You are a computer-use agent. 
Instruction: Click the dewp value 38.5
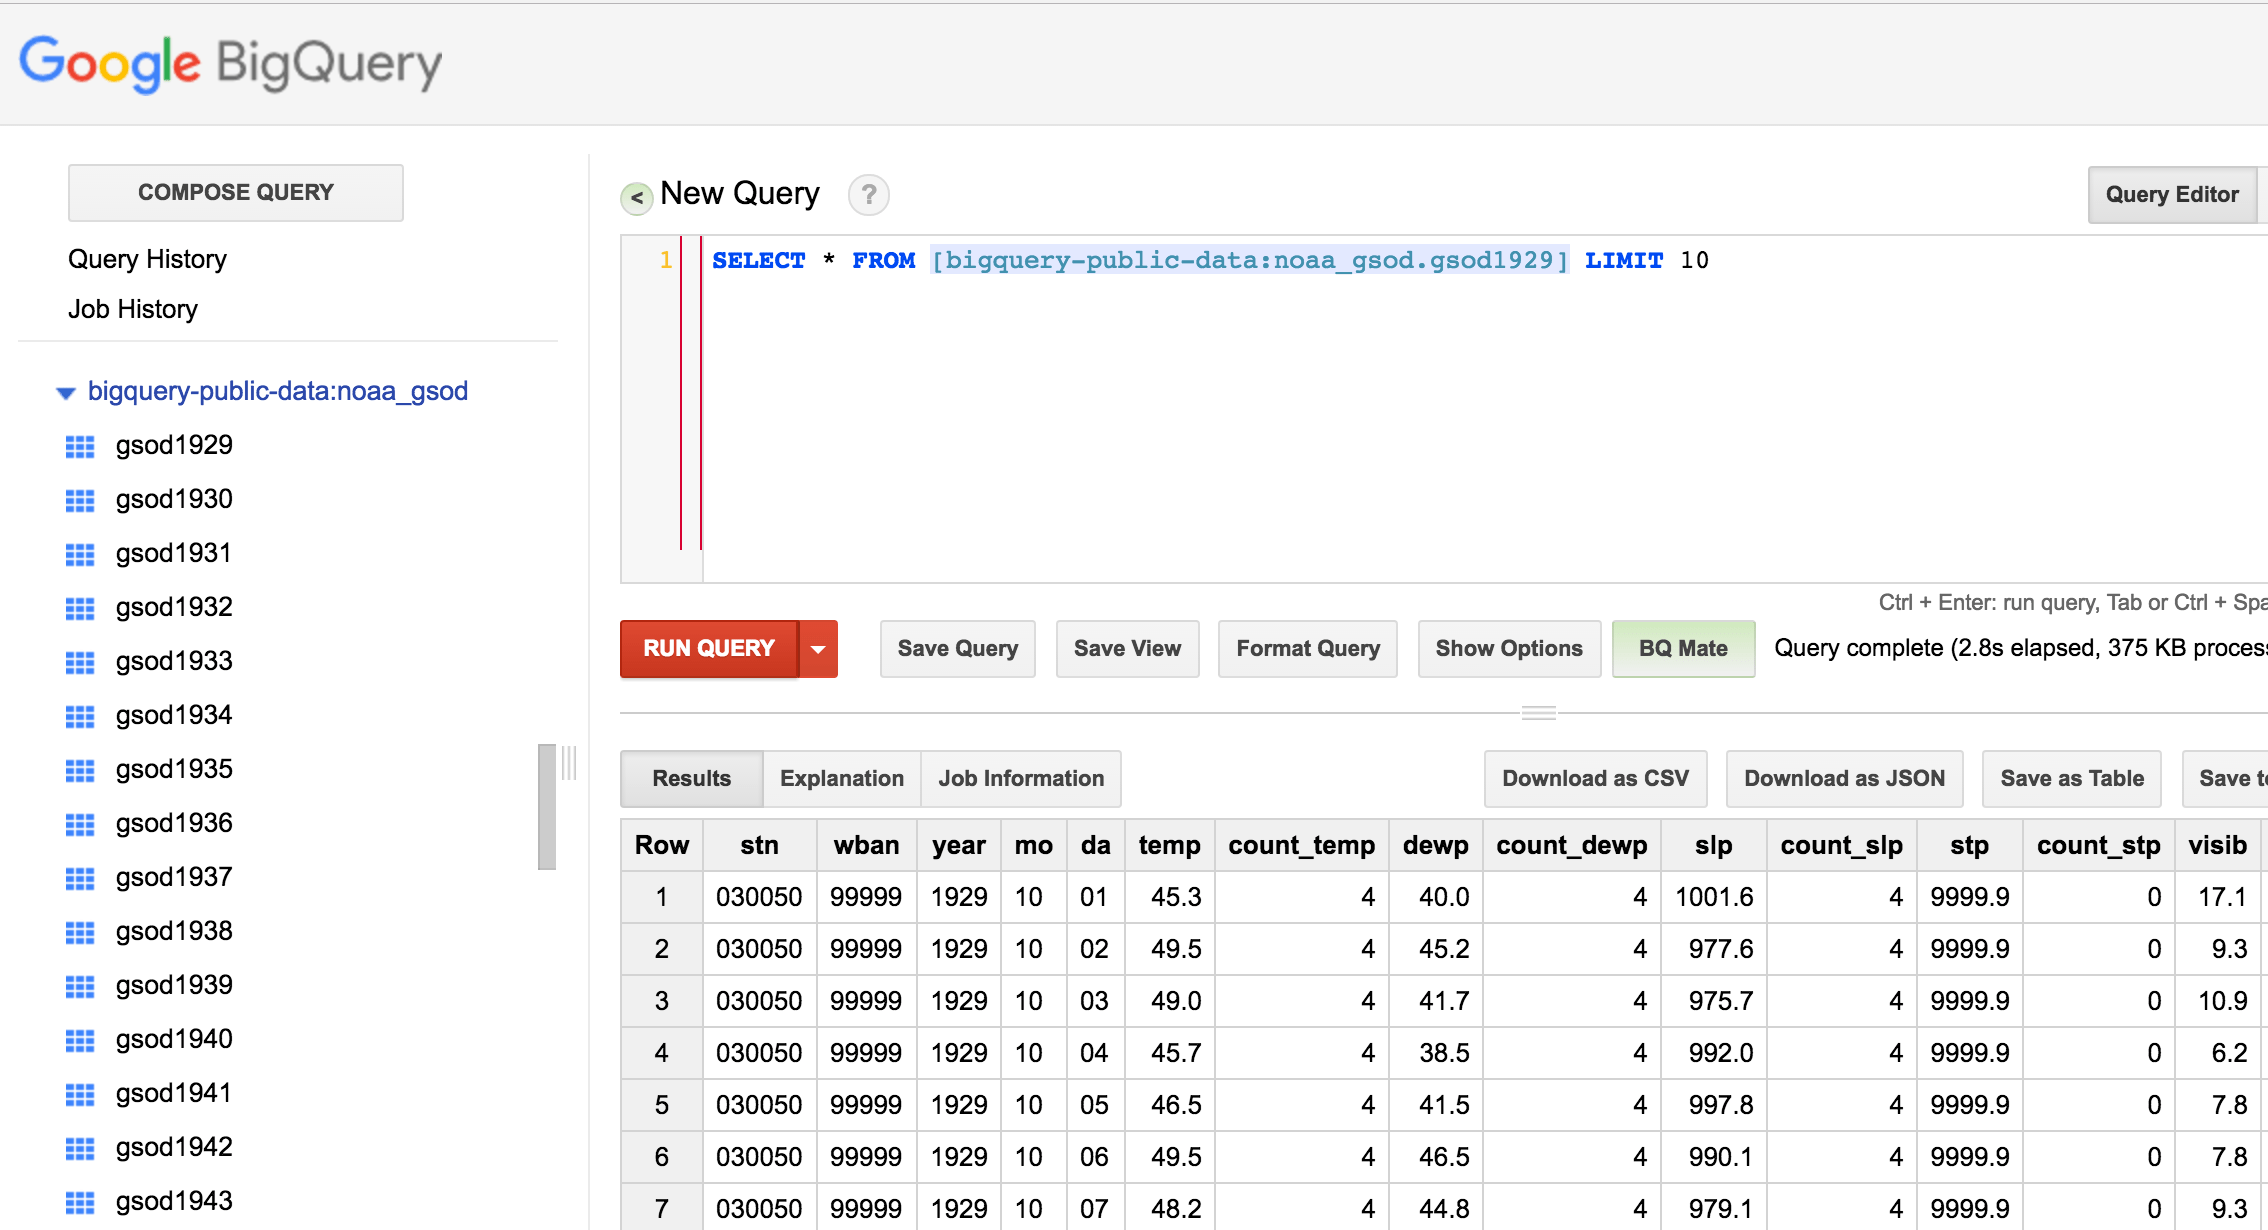[1444, 1053]
